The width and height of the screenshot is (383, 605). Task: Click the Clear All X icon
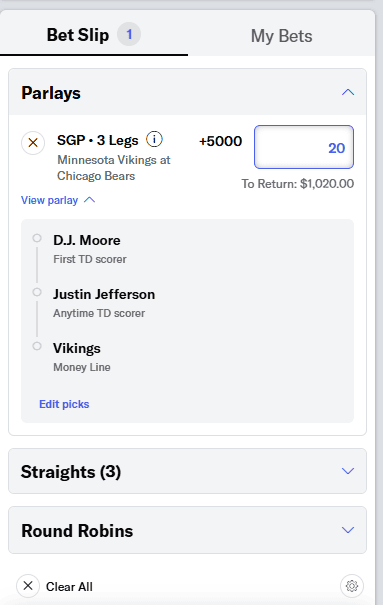(x=28, y=586)
